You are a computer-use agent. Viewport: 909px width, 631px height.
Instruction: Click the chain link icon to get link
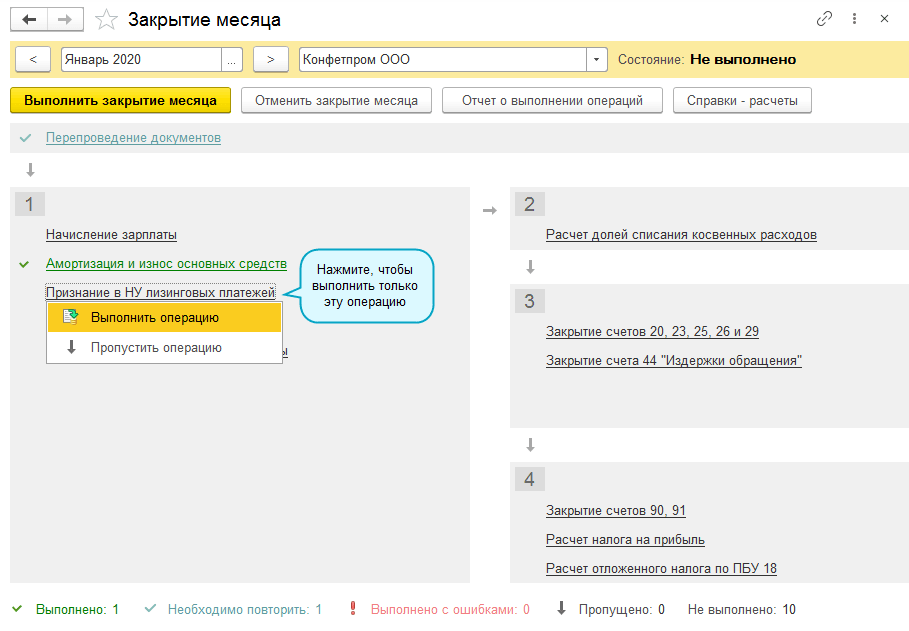point(824,19)
